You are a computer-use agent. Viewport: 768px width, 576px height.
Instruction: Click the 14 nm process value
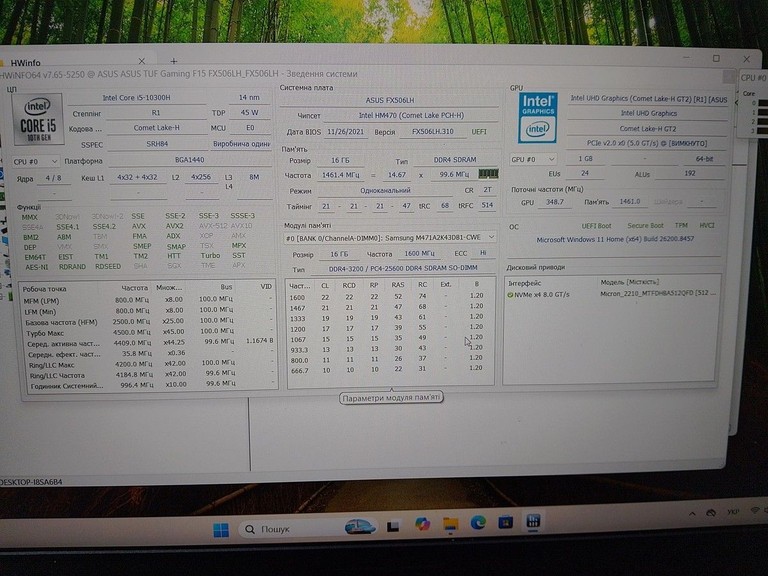tap(250, 97)
